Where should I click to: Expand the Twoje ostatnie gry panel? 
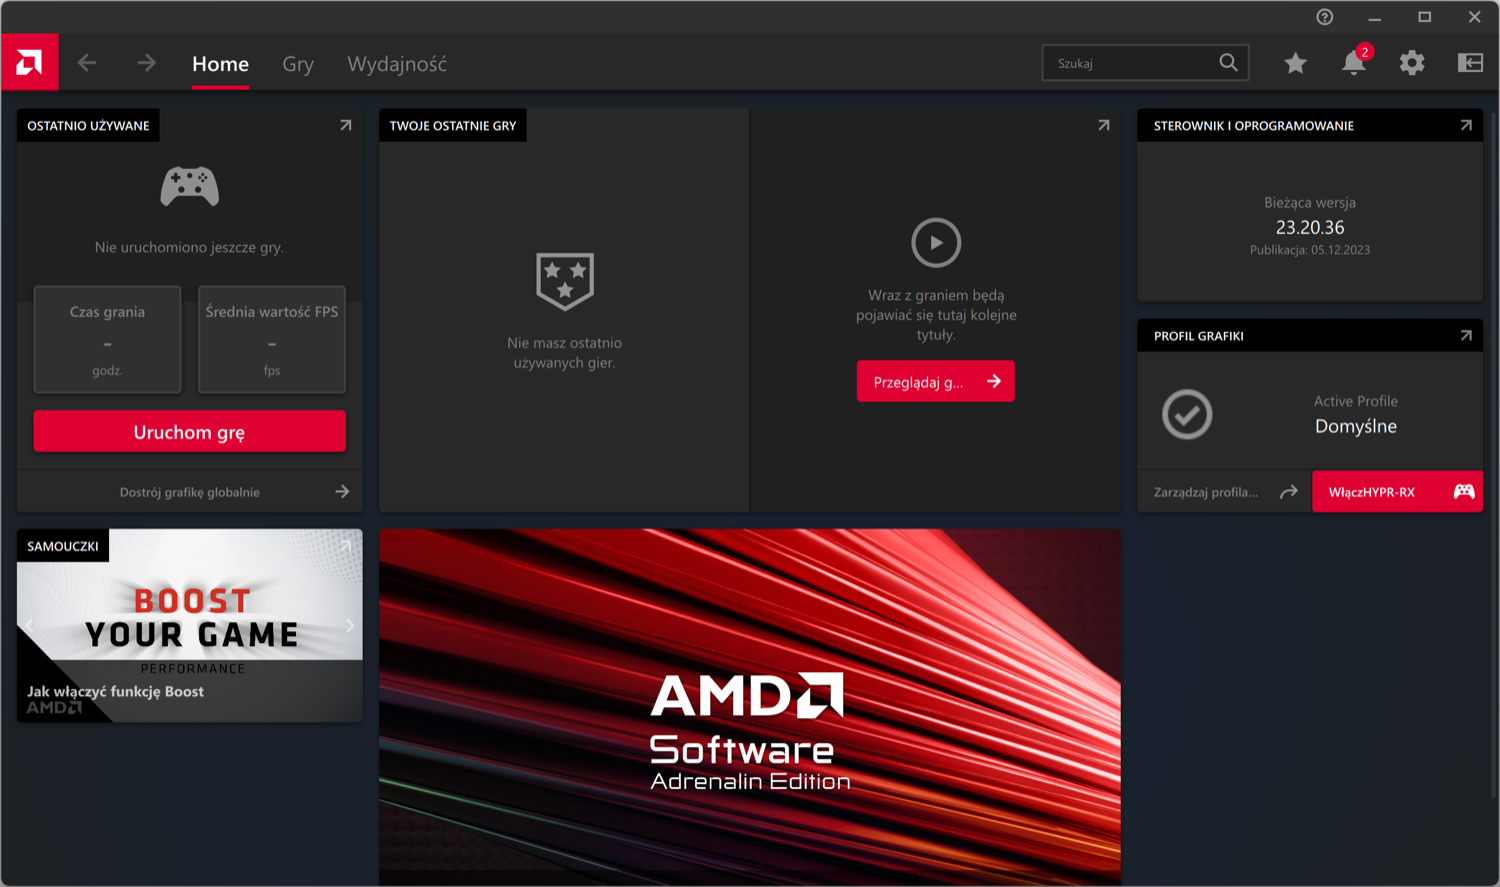tap(1104, 125)
